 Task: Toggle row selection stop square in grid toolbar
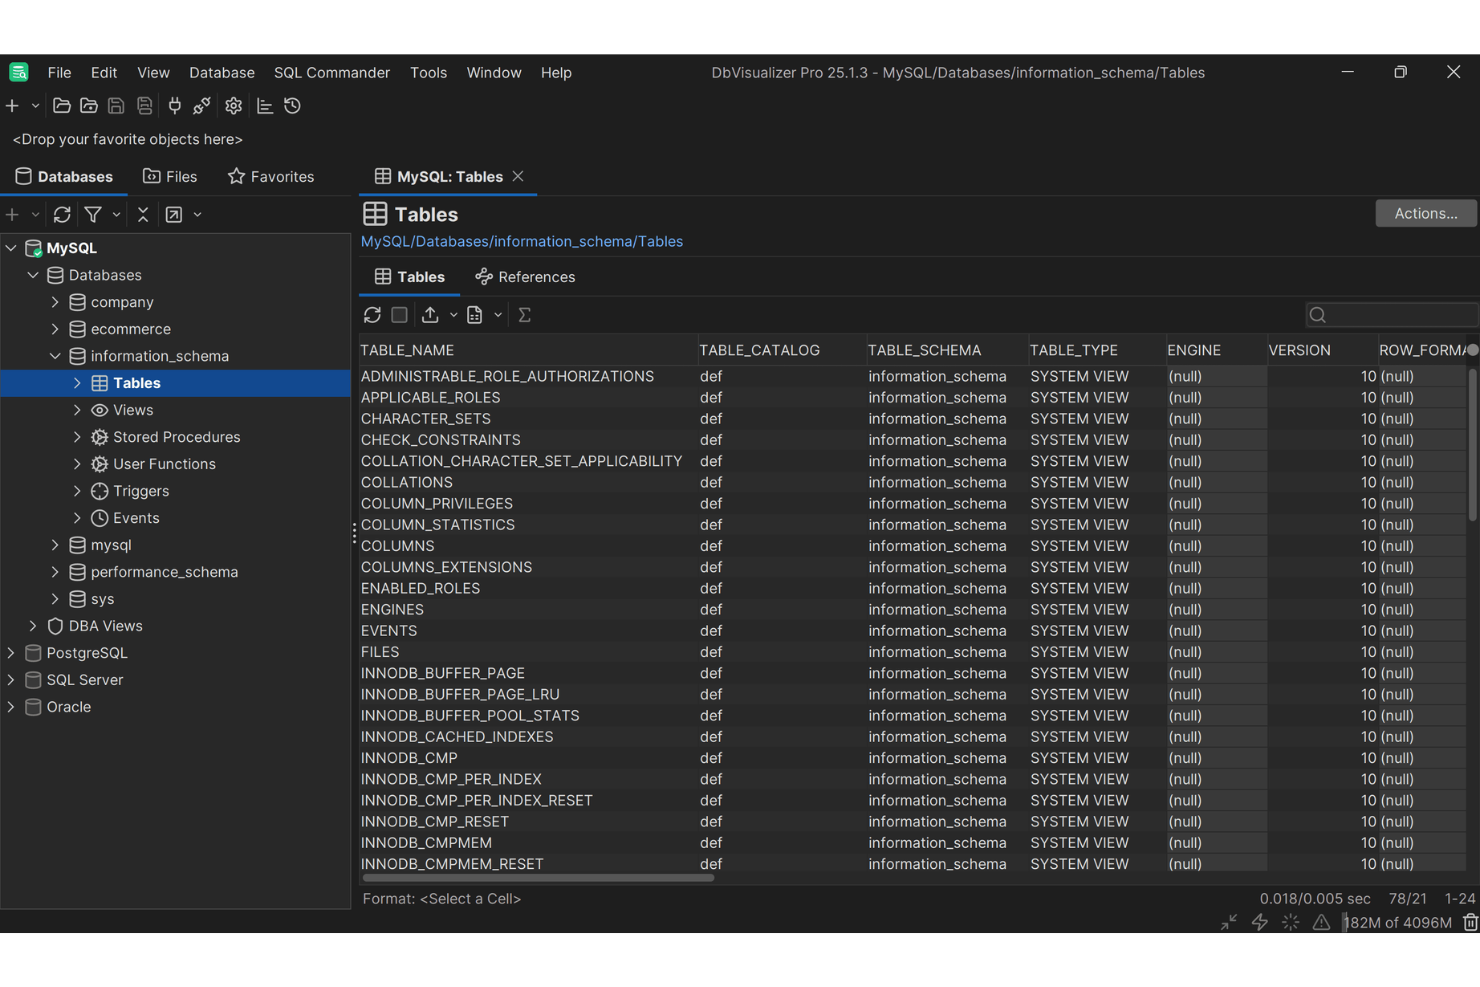tap(399, 314)
